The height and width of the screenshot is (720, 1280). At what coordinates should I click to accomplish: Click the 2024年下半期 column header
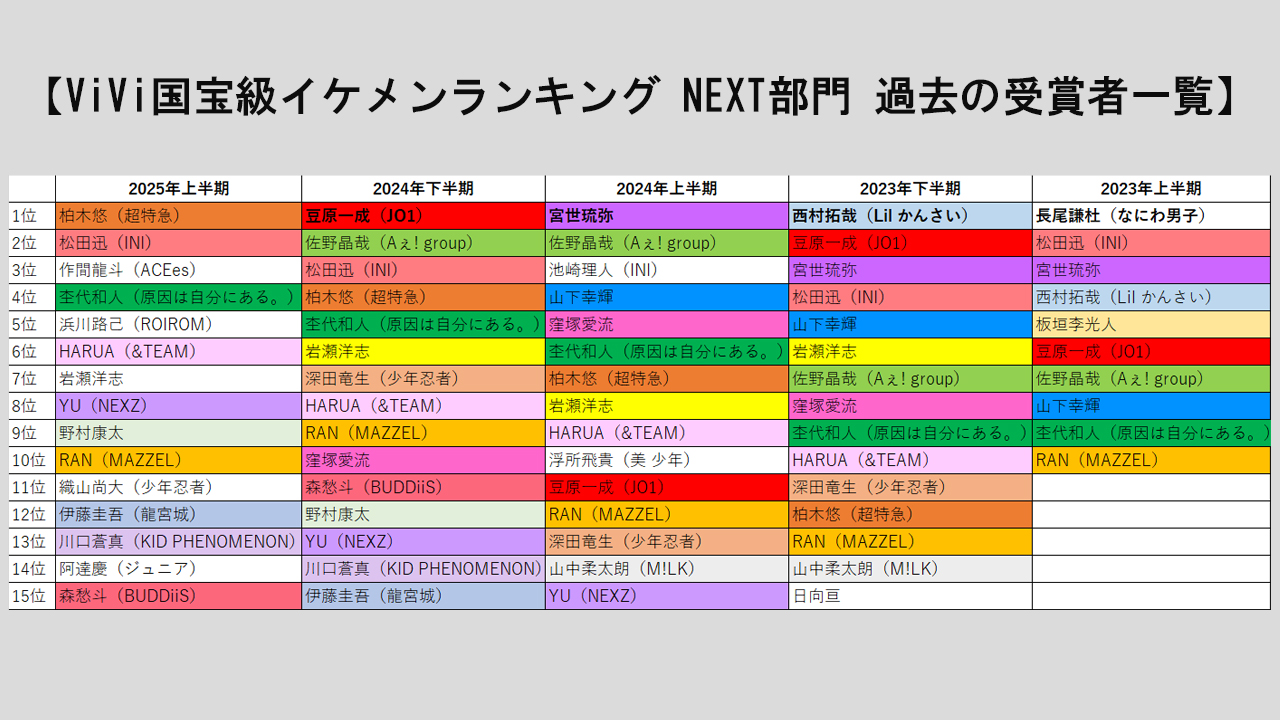423,188
